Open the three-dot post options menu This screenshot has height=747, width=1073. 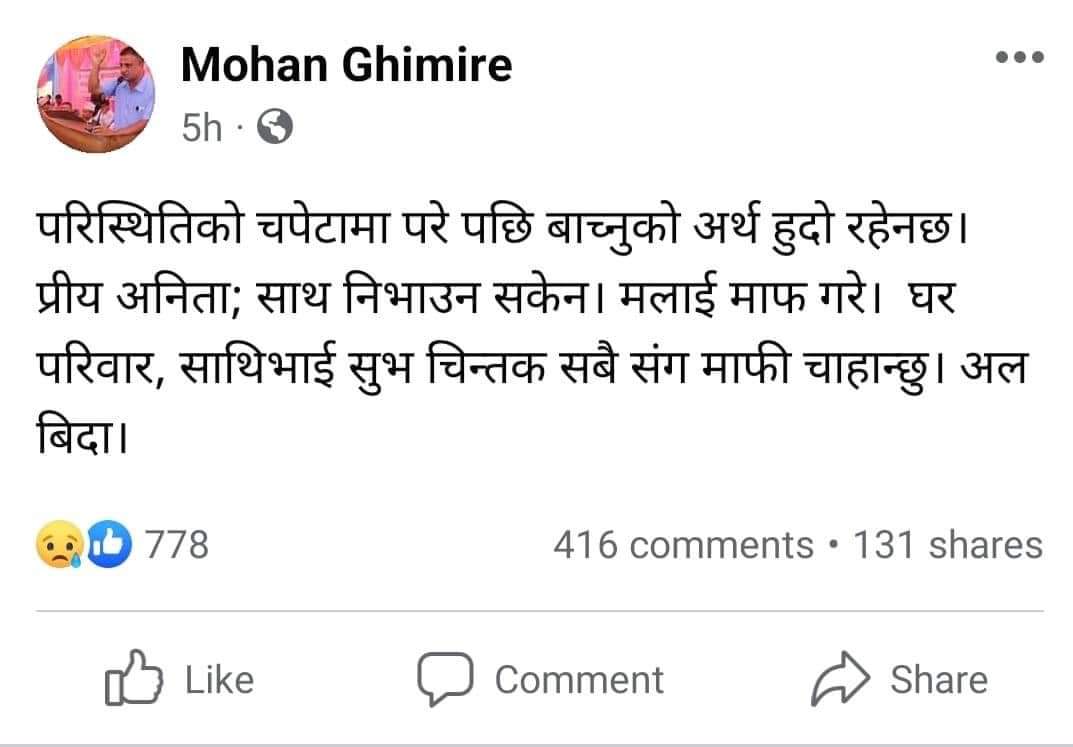point(1020,57)
